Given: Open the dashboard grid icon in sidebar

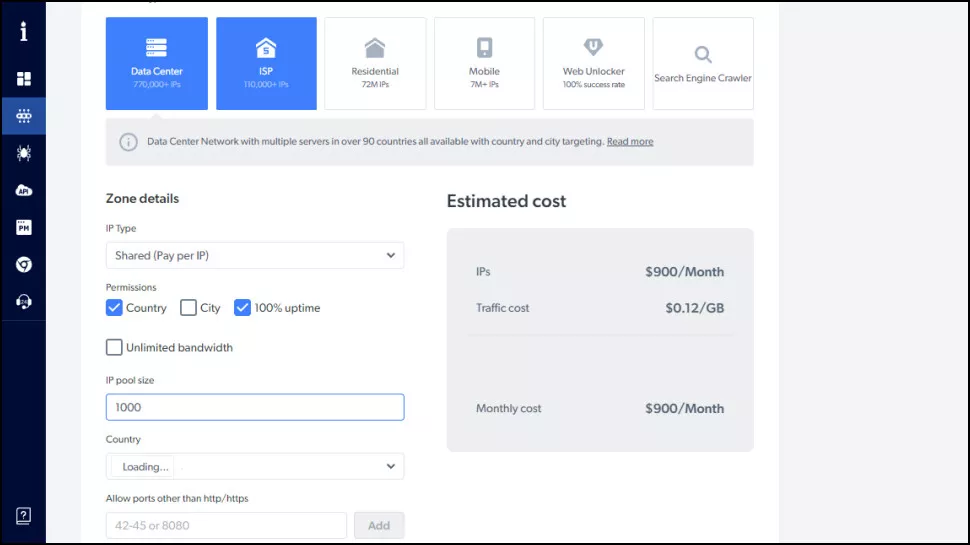Looking at the screenshot, I should (x=24, y=79).
